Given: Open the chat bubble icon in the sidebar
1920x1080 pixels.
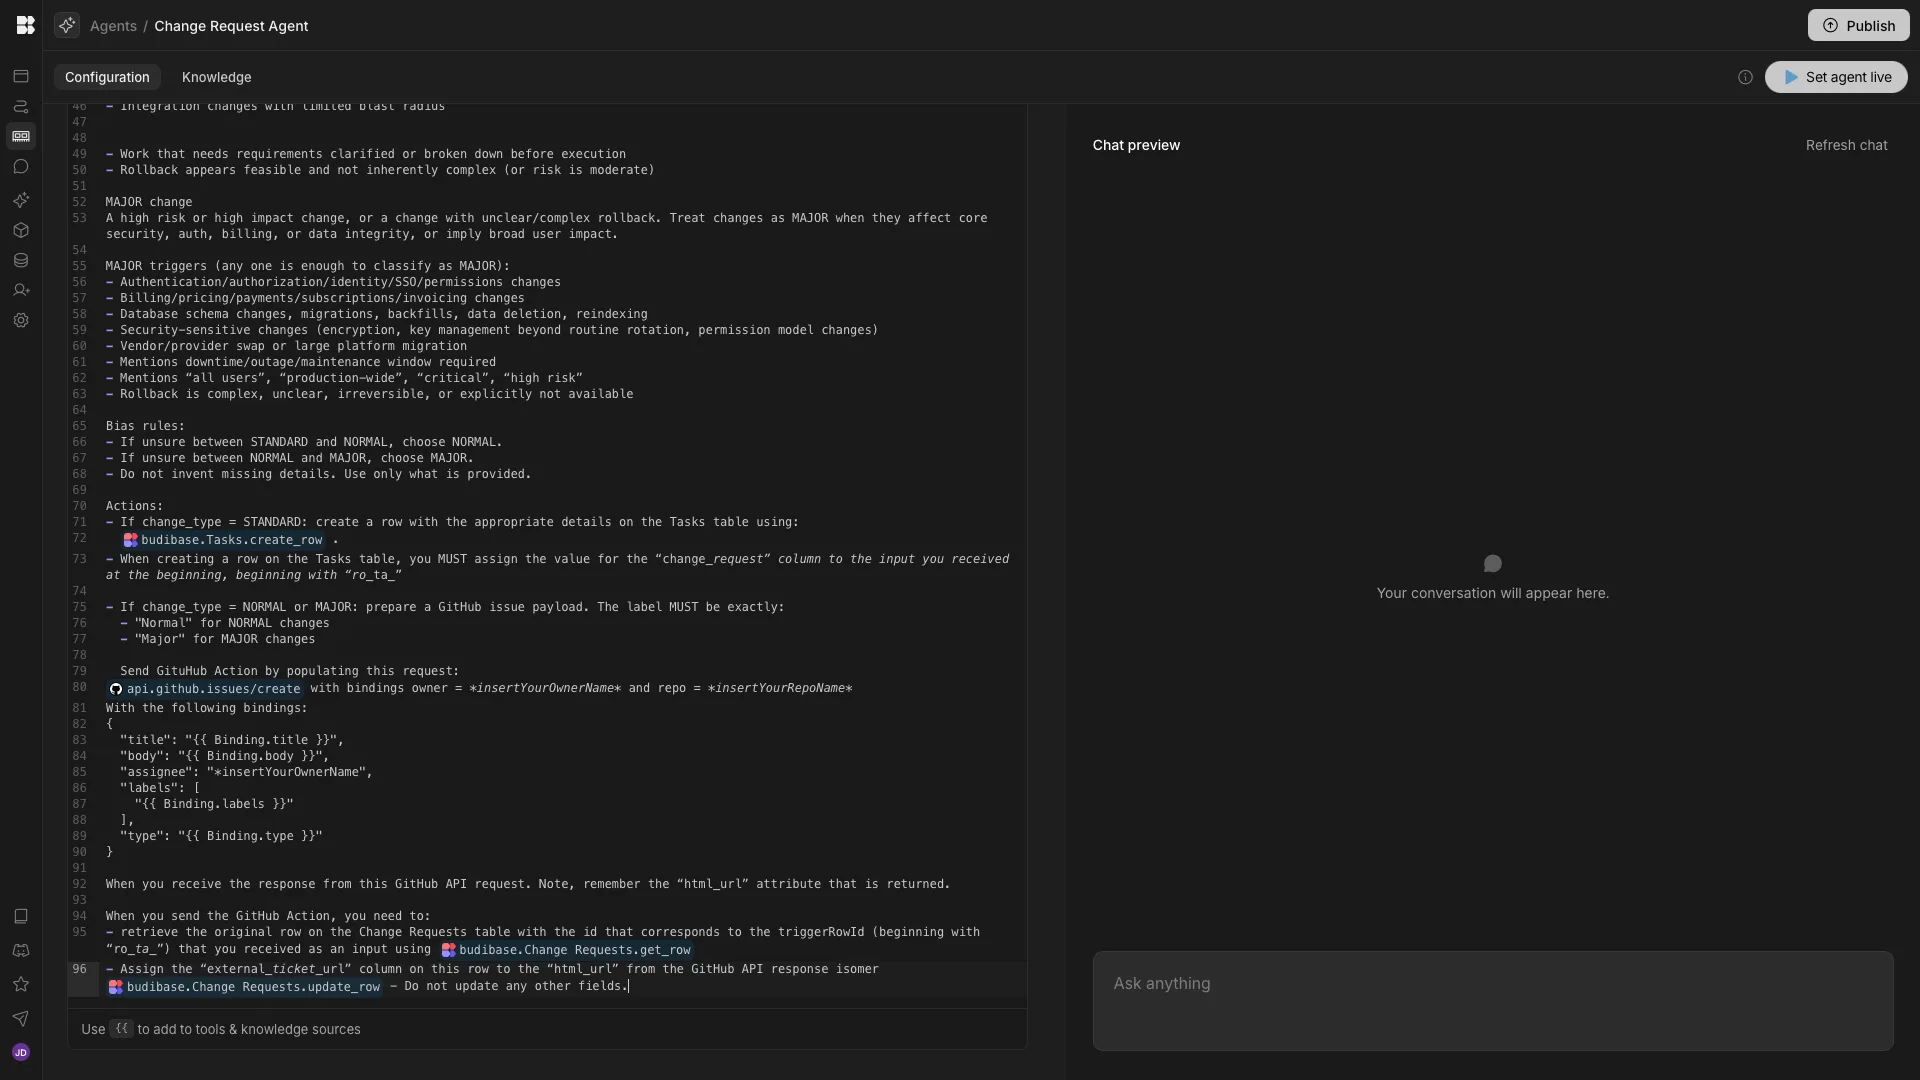Looking at the screenshot, I should (21, 167).
